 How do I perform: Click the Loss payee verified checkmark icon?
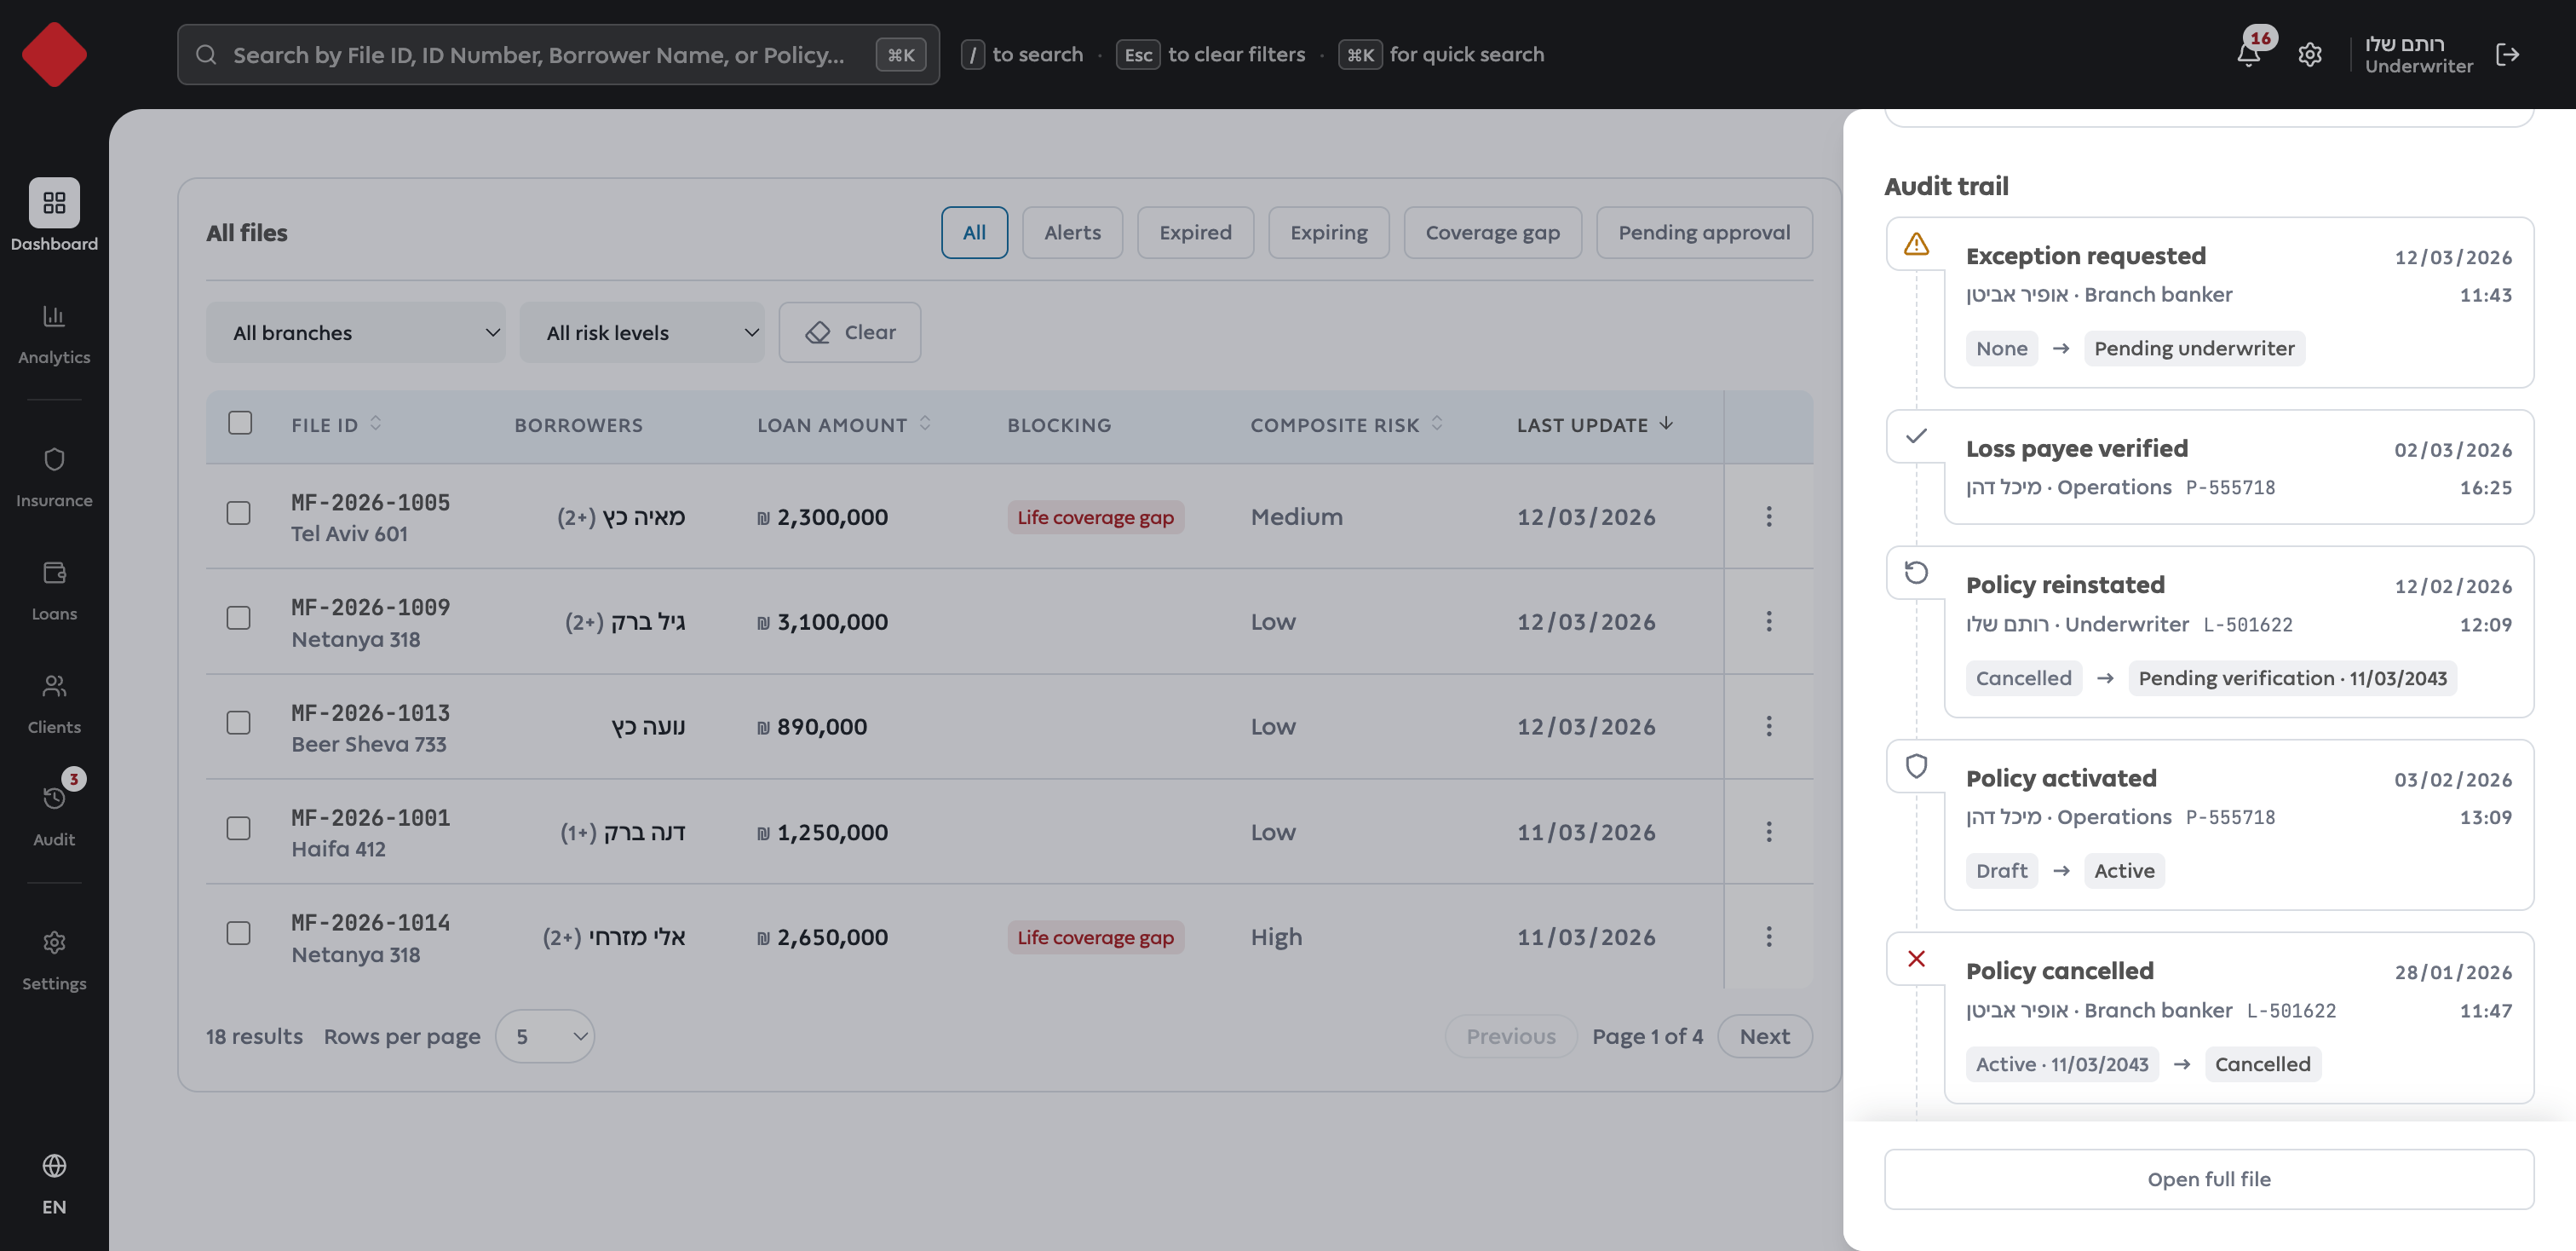pyautogui.click(x=1916, y=436)
